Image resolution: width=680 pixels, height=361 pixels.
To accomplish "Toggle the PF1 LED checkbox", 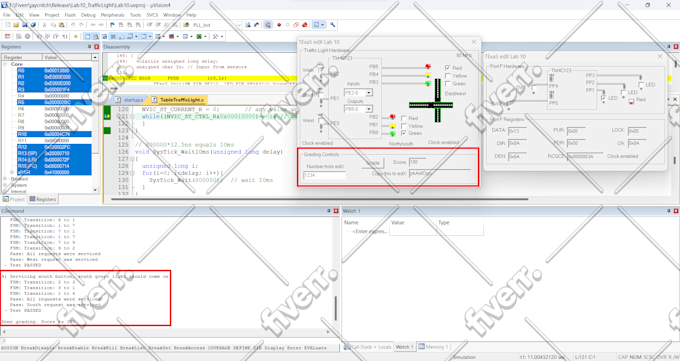I will (x=604, y=98).
